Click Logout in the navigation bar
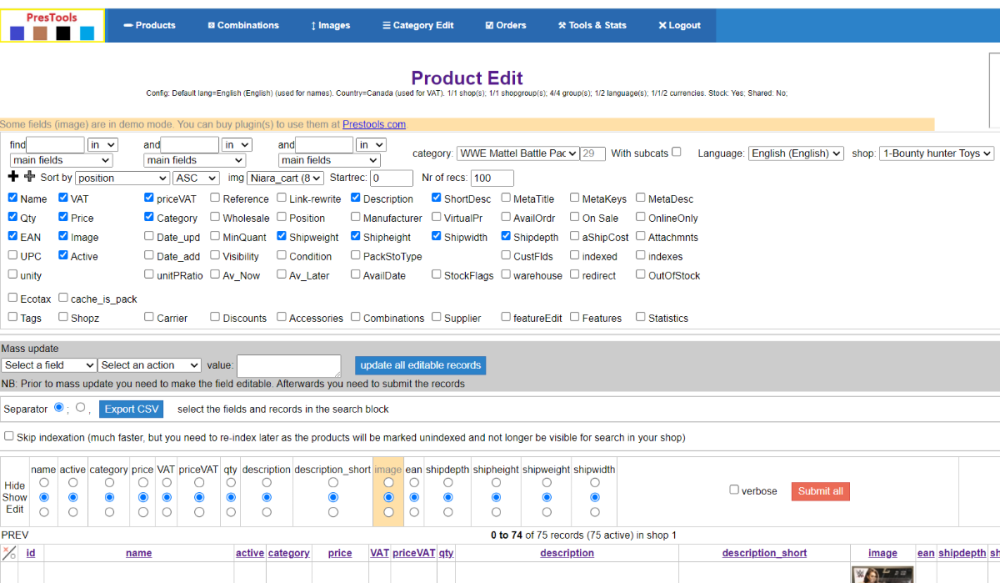 pos(679,25)
